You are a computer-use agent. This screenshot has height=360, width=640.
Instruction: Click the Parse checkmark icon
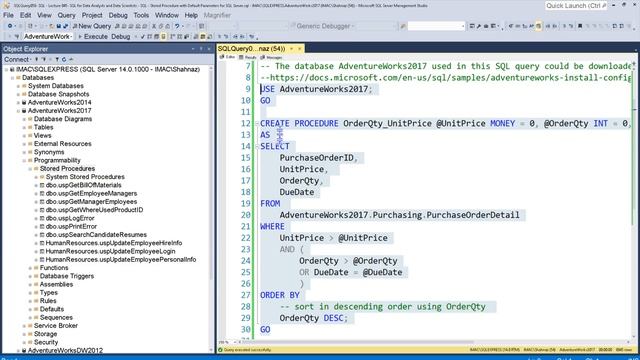tap(142, 37)
